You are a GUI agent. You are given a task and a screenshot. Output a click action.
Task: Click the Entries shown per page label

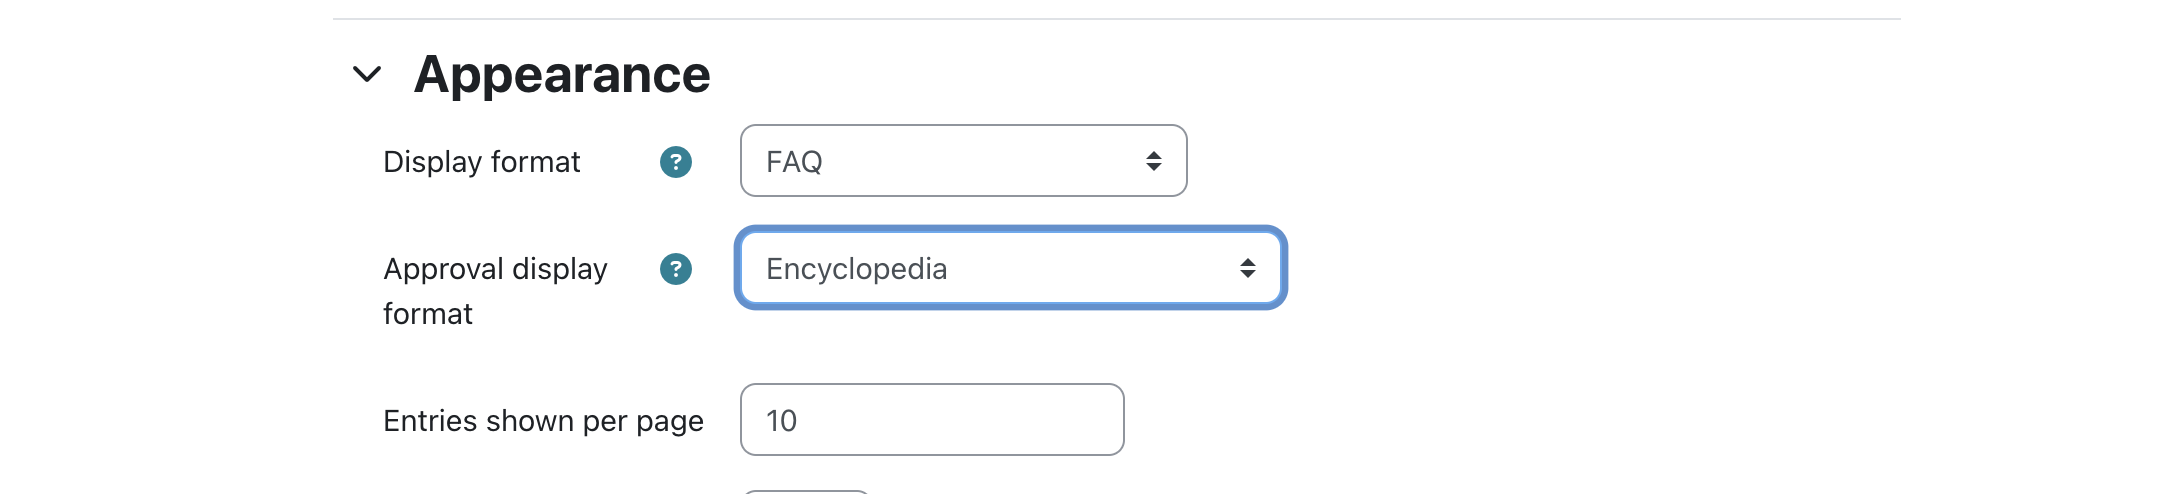coord(544,421)
